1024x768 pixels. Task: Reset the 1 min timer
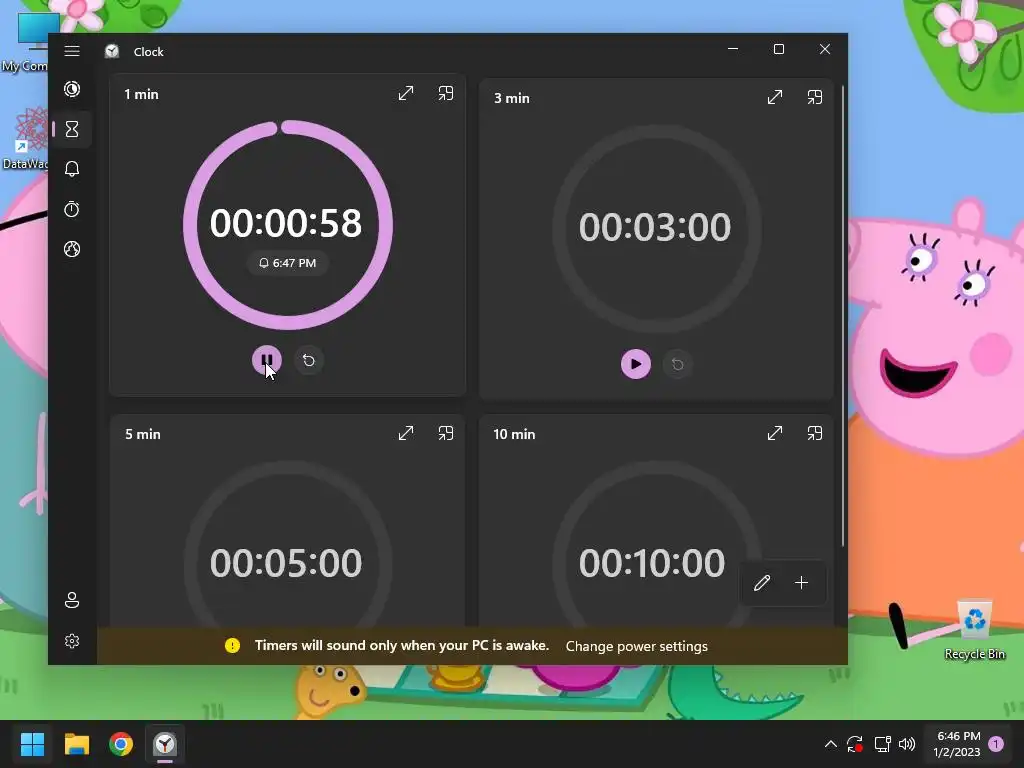[309, 360]
